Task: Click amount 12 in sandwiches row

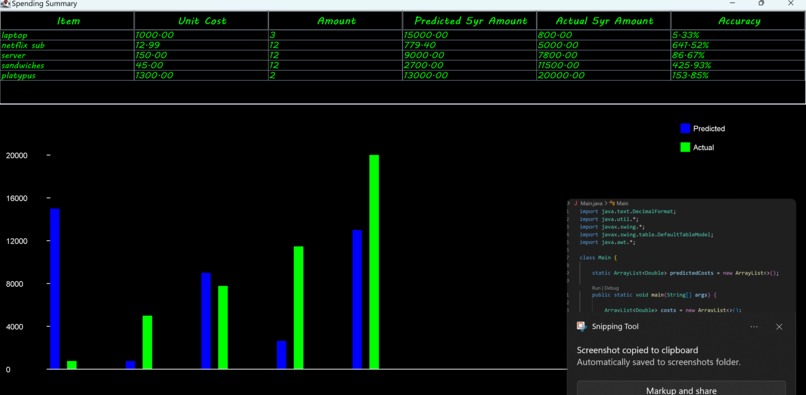Action: [336, 65]
